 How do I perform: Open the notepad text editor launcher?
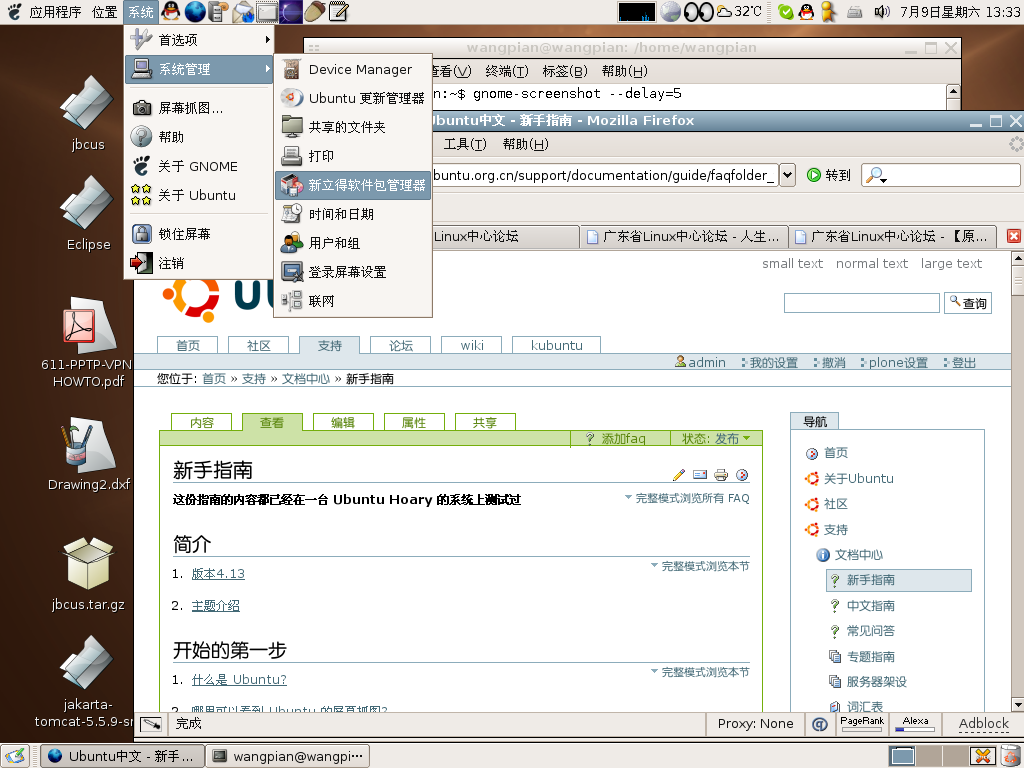tap(338, 11)
